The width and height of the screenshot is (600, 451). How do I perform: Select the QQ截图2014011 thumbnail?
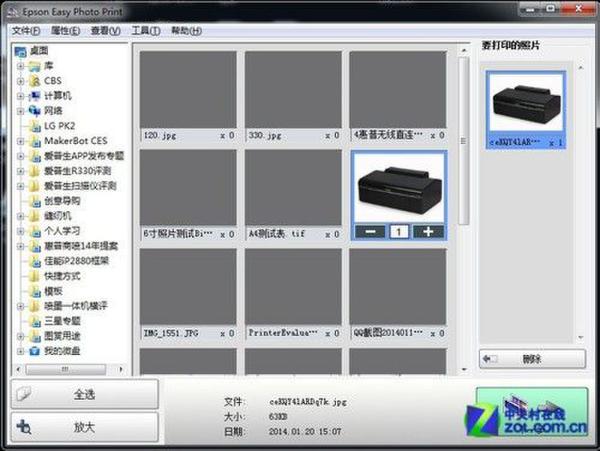pos(398,287)
